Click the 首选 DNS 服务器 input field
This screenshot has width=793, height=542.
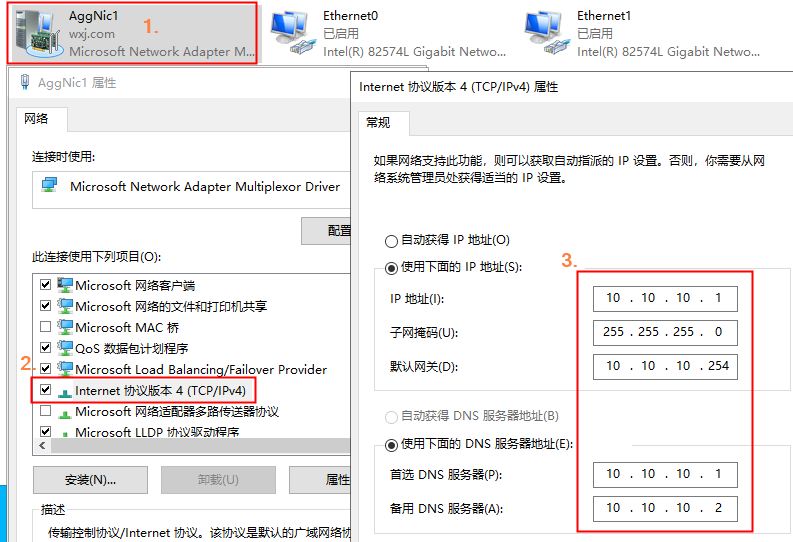pos(665,475)
